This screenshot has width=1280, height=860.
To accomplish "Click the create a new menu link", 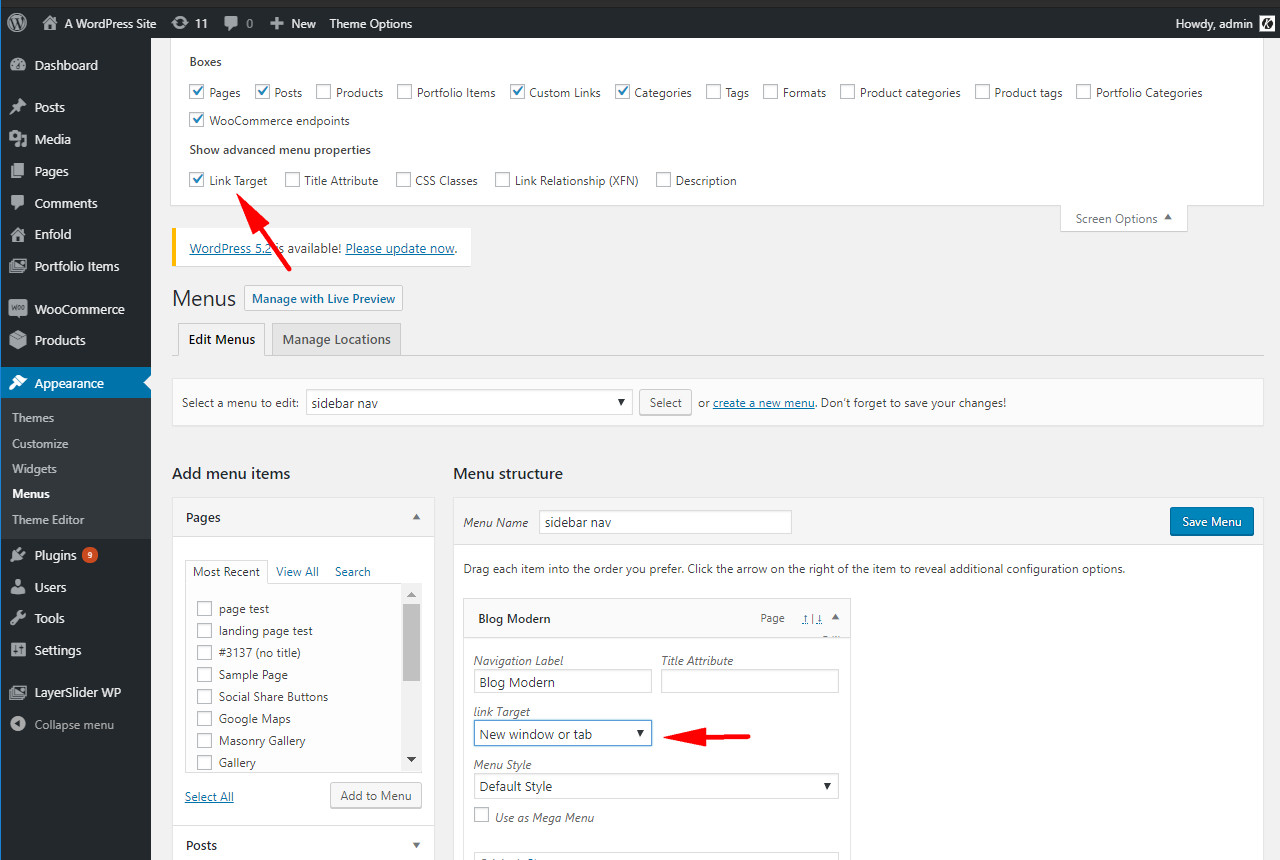I will [764, 403].
